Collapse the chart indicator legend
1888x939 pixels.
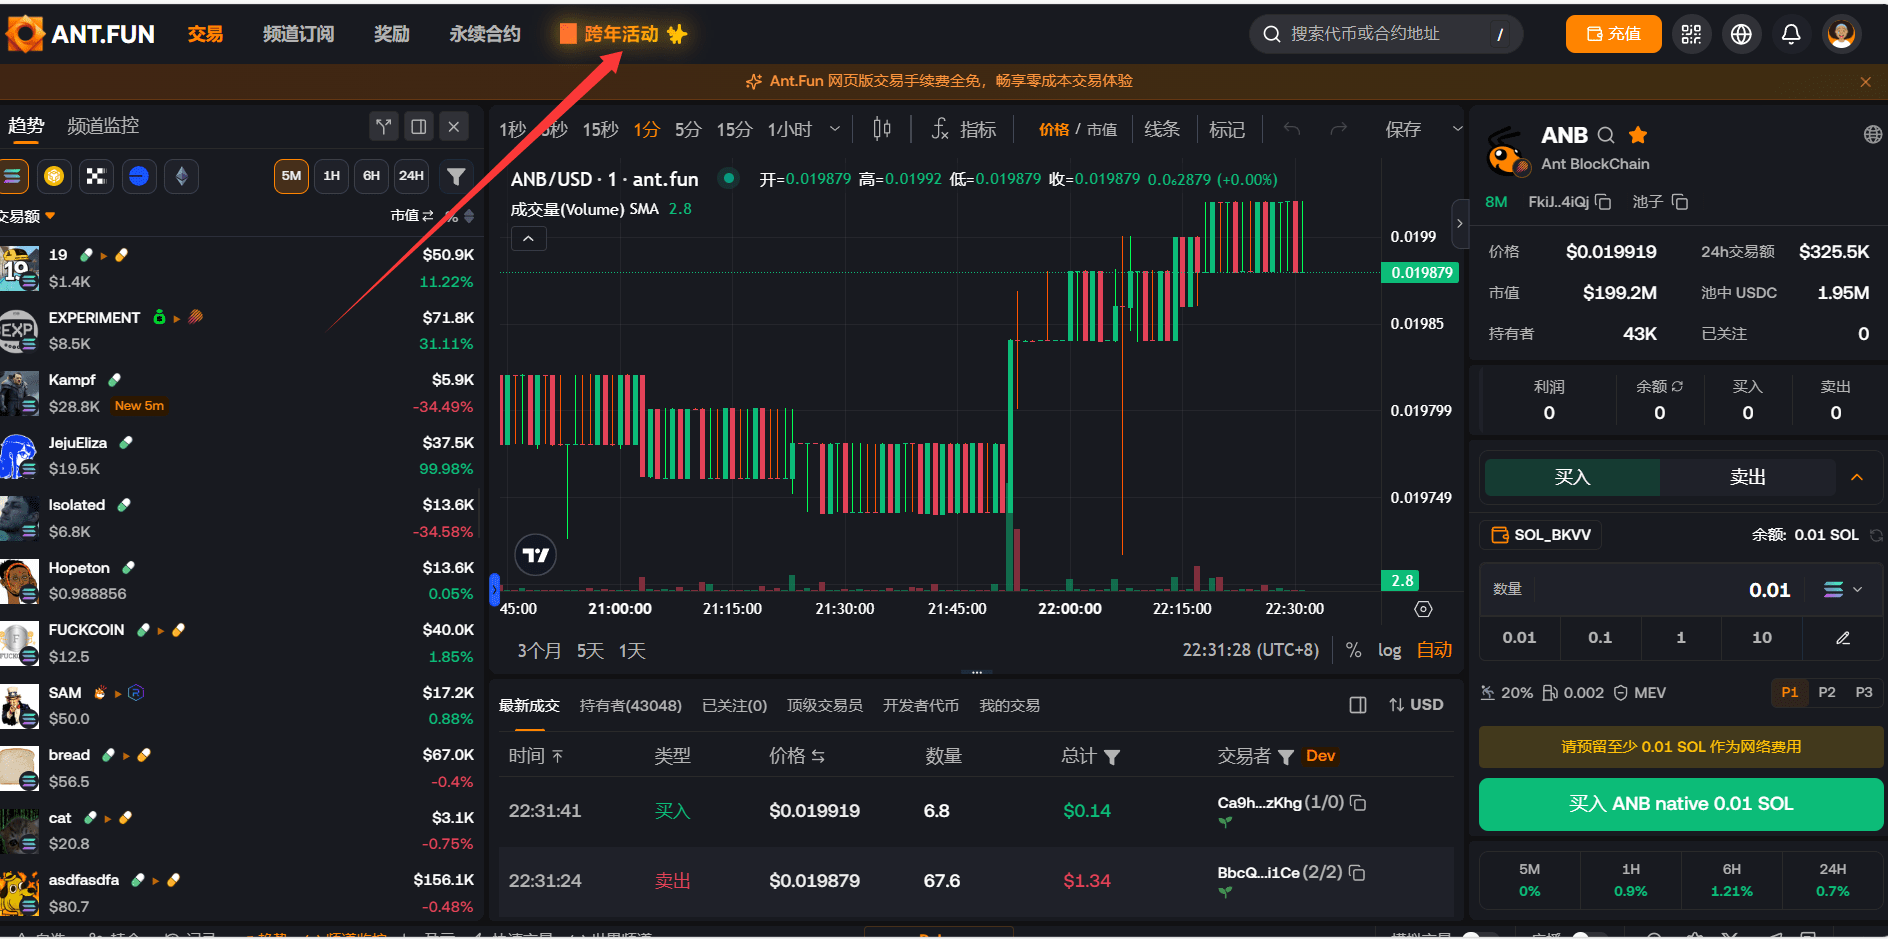tap(528, 238)
